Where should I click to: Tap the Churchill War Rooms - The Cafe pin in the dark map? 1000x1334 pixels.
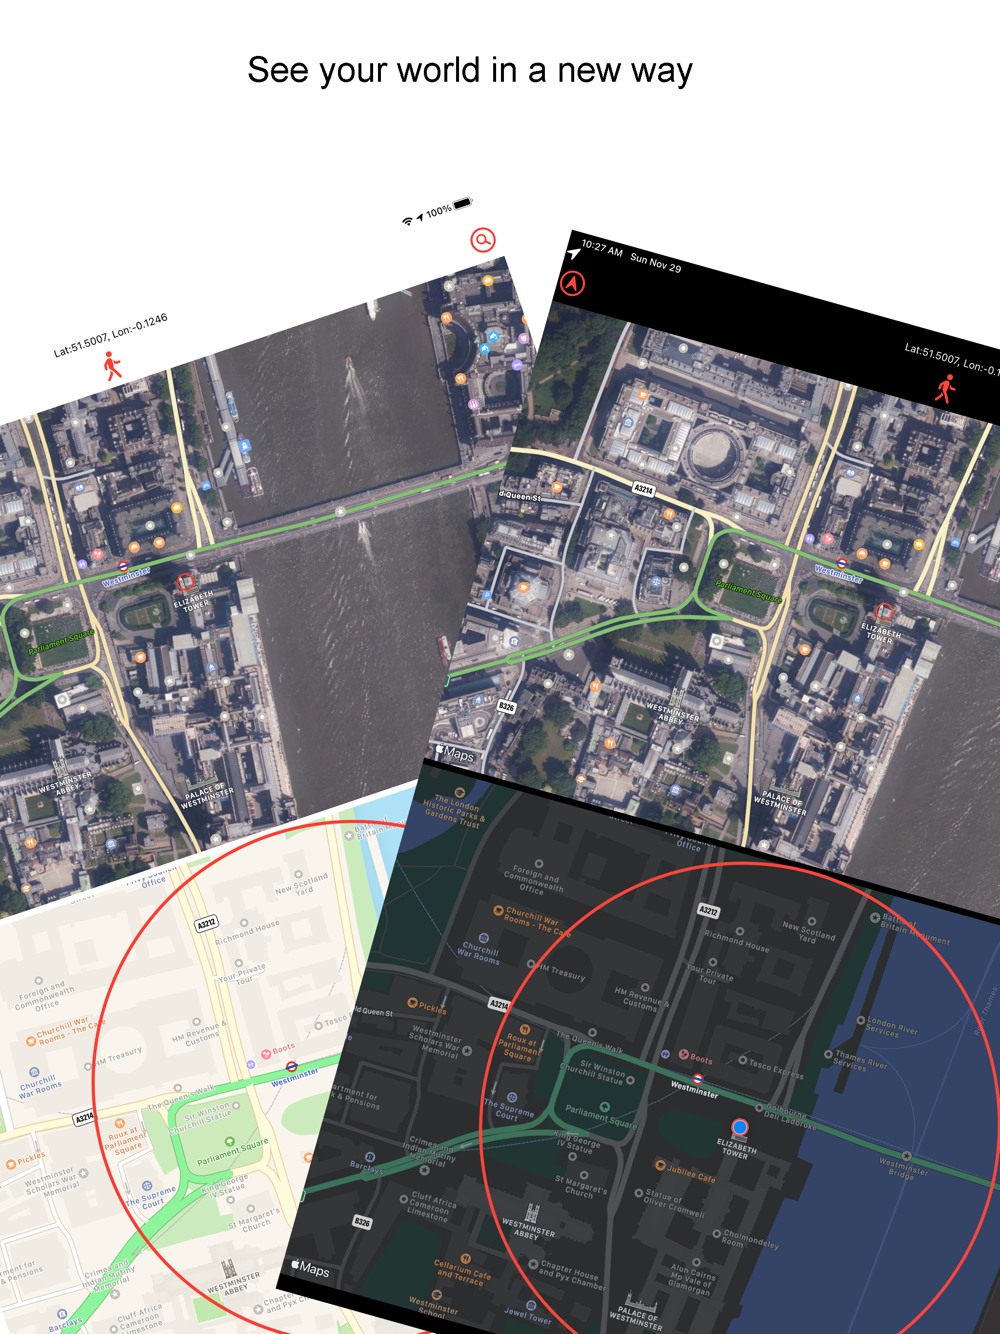tap(498, 910)
